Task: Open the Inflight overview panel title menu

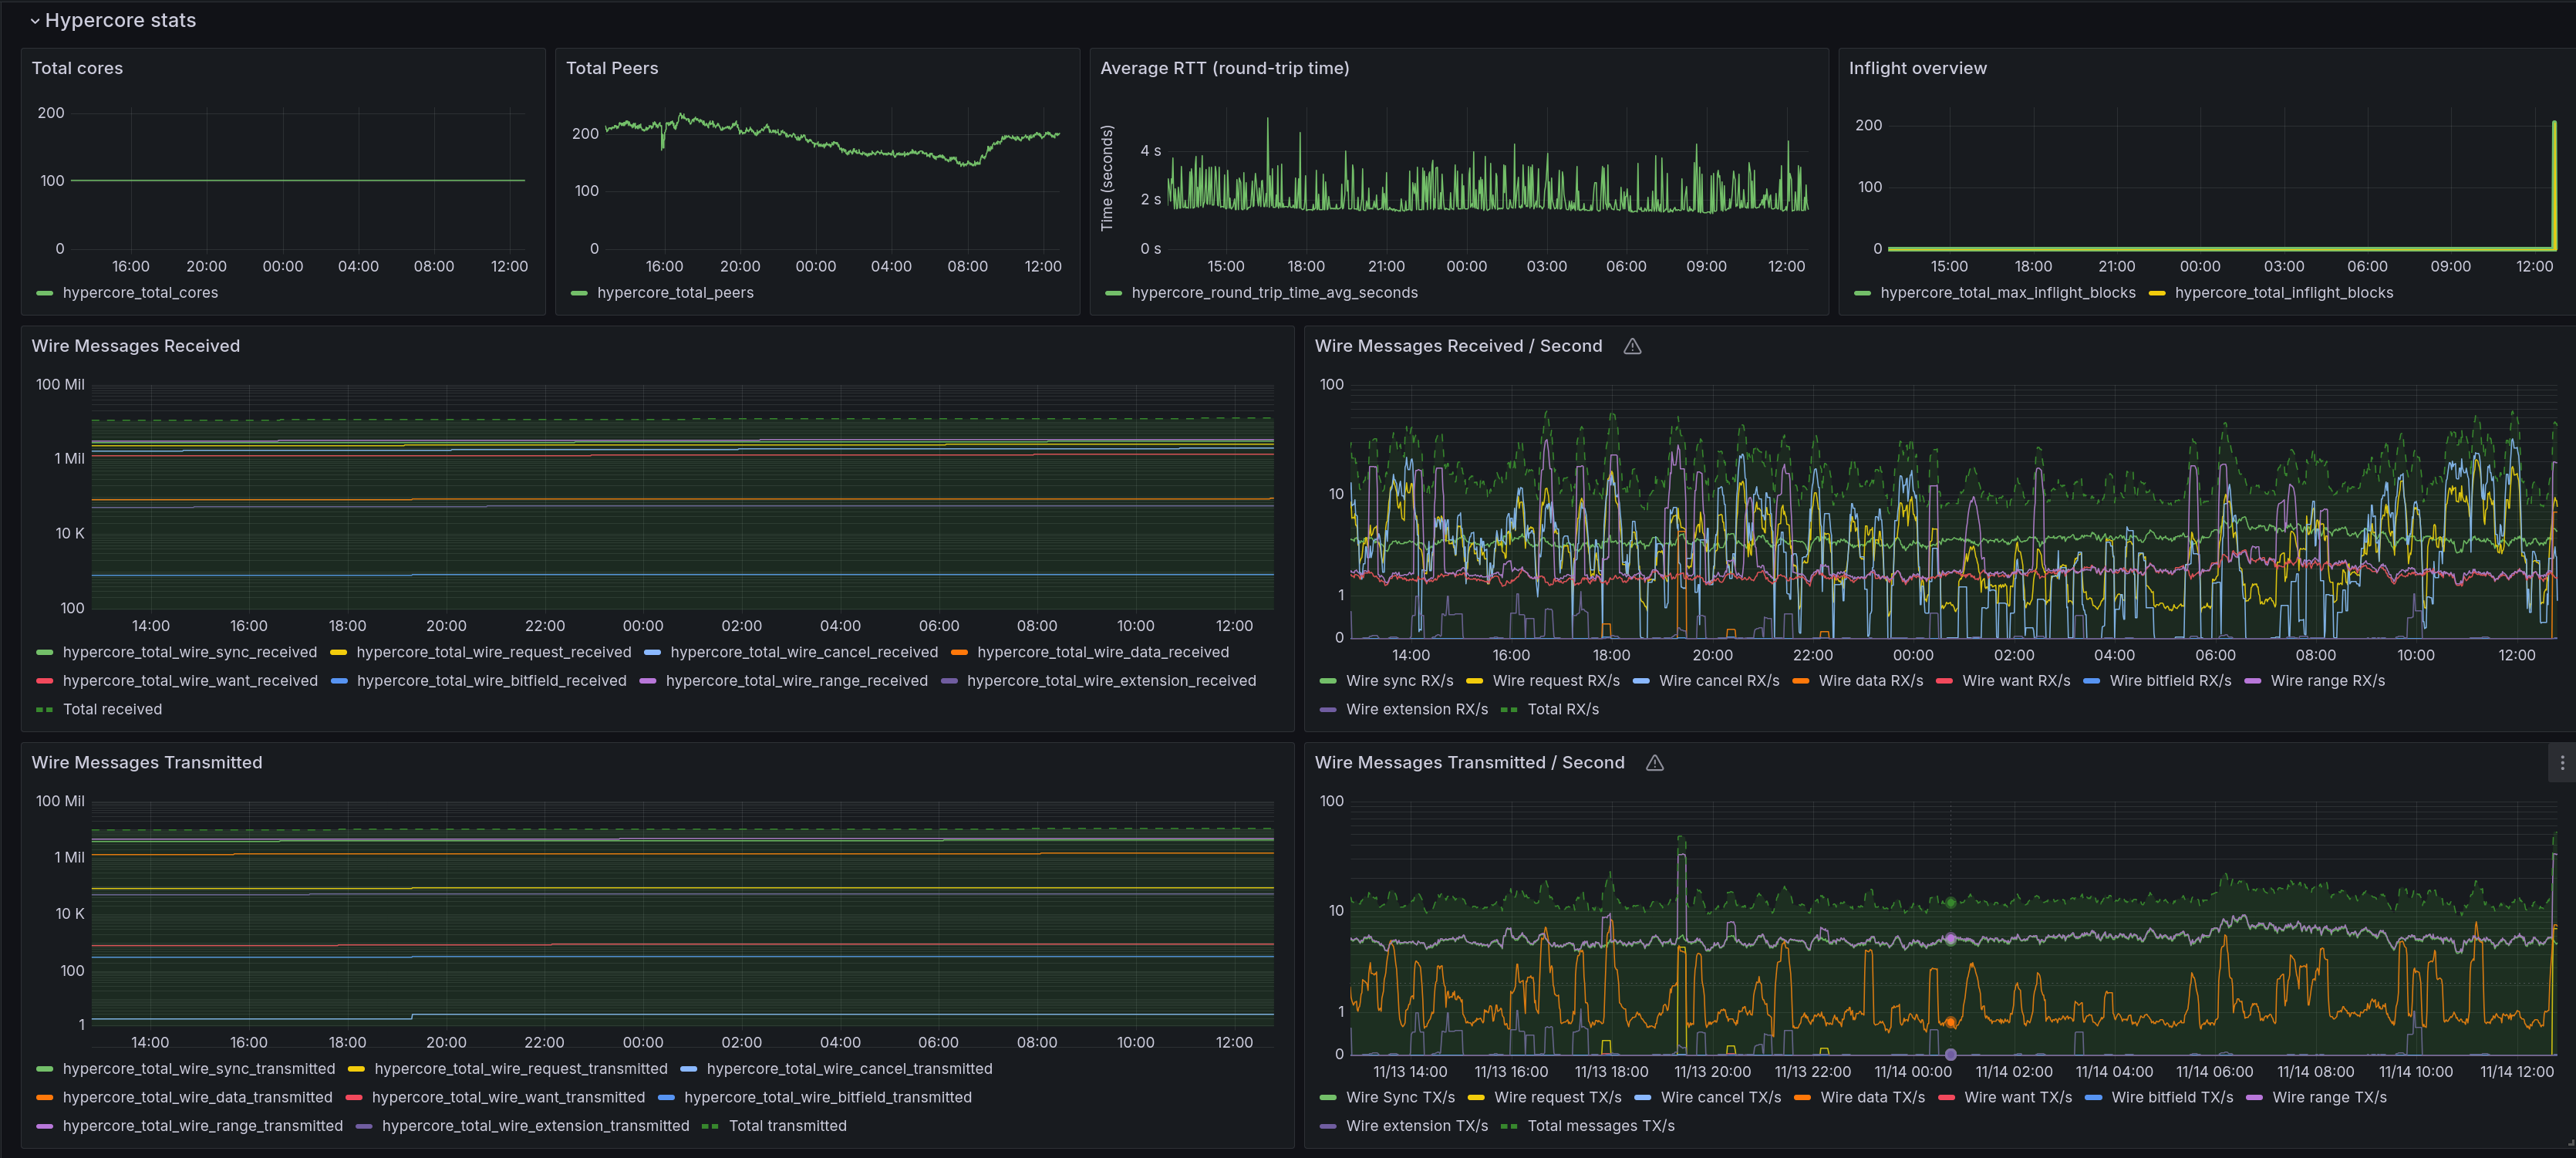Action: coord(1917,68)
